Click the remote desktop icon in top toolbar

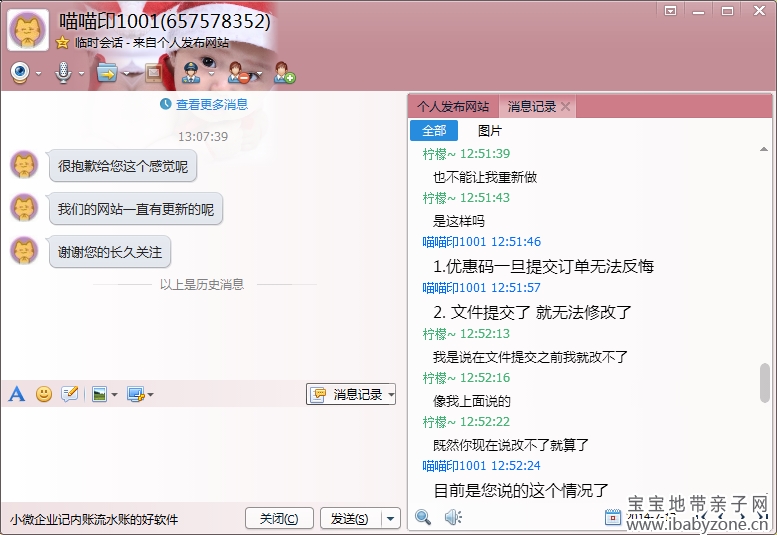pos(154,73)
